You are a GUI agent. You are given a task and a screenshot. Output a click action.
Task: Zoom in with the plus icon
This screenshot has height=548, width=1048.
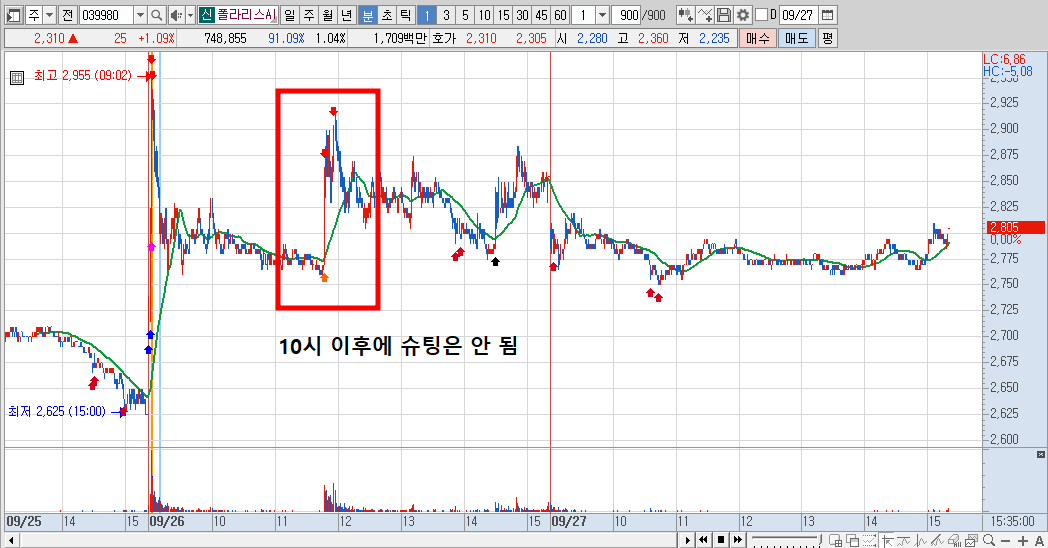tap(1023, 541)
